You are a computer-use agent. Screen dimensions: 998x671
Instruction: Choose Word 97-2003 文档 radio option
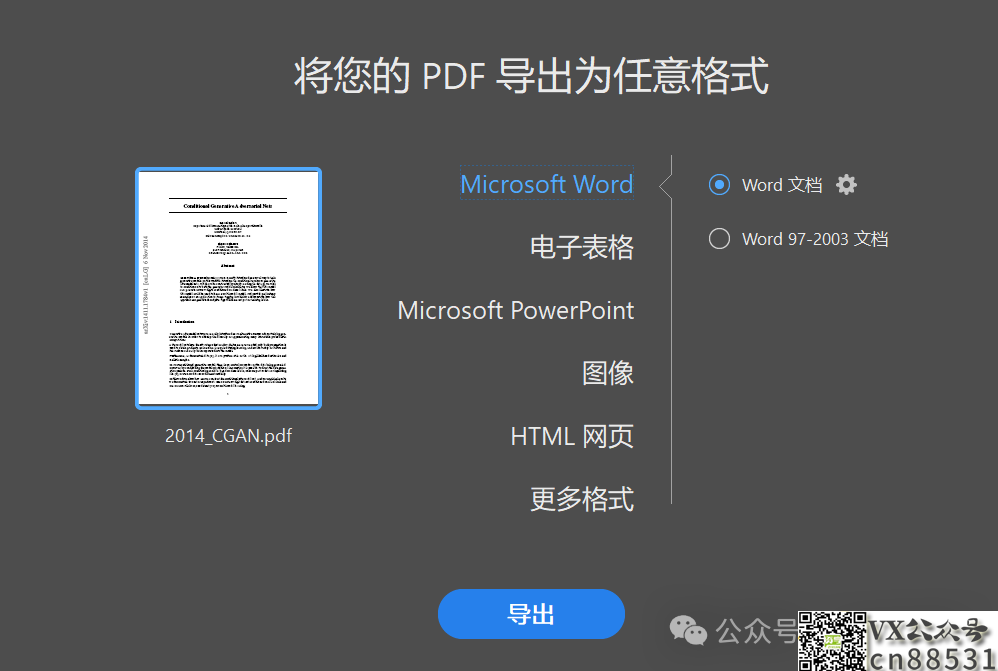pos(719,239)
